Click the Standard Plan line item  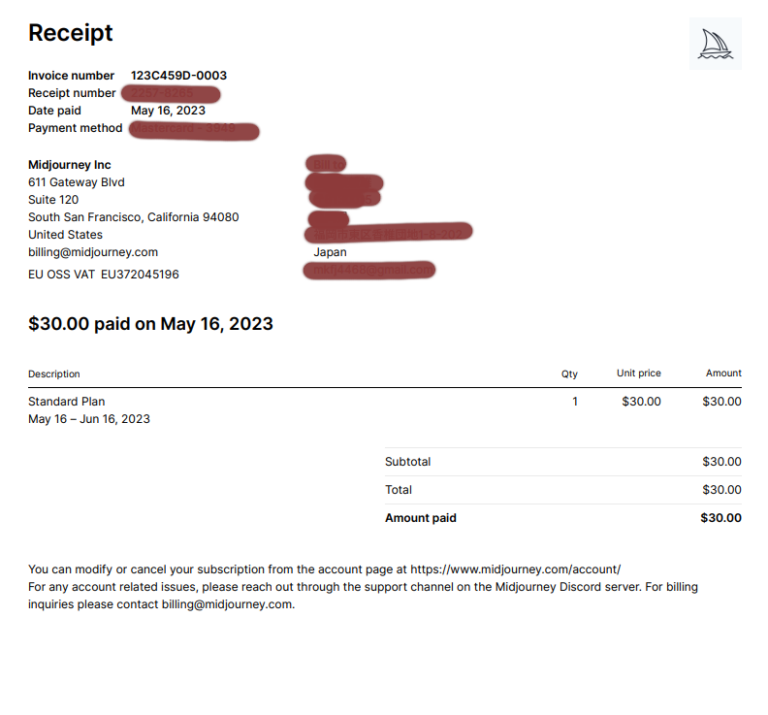click(x=67, y=402)
